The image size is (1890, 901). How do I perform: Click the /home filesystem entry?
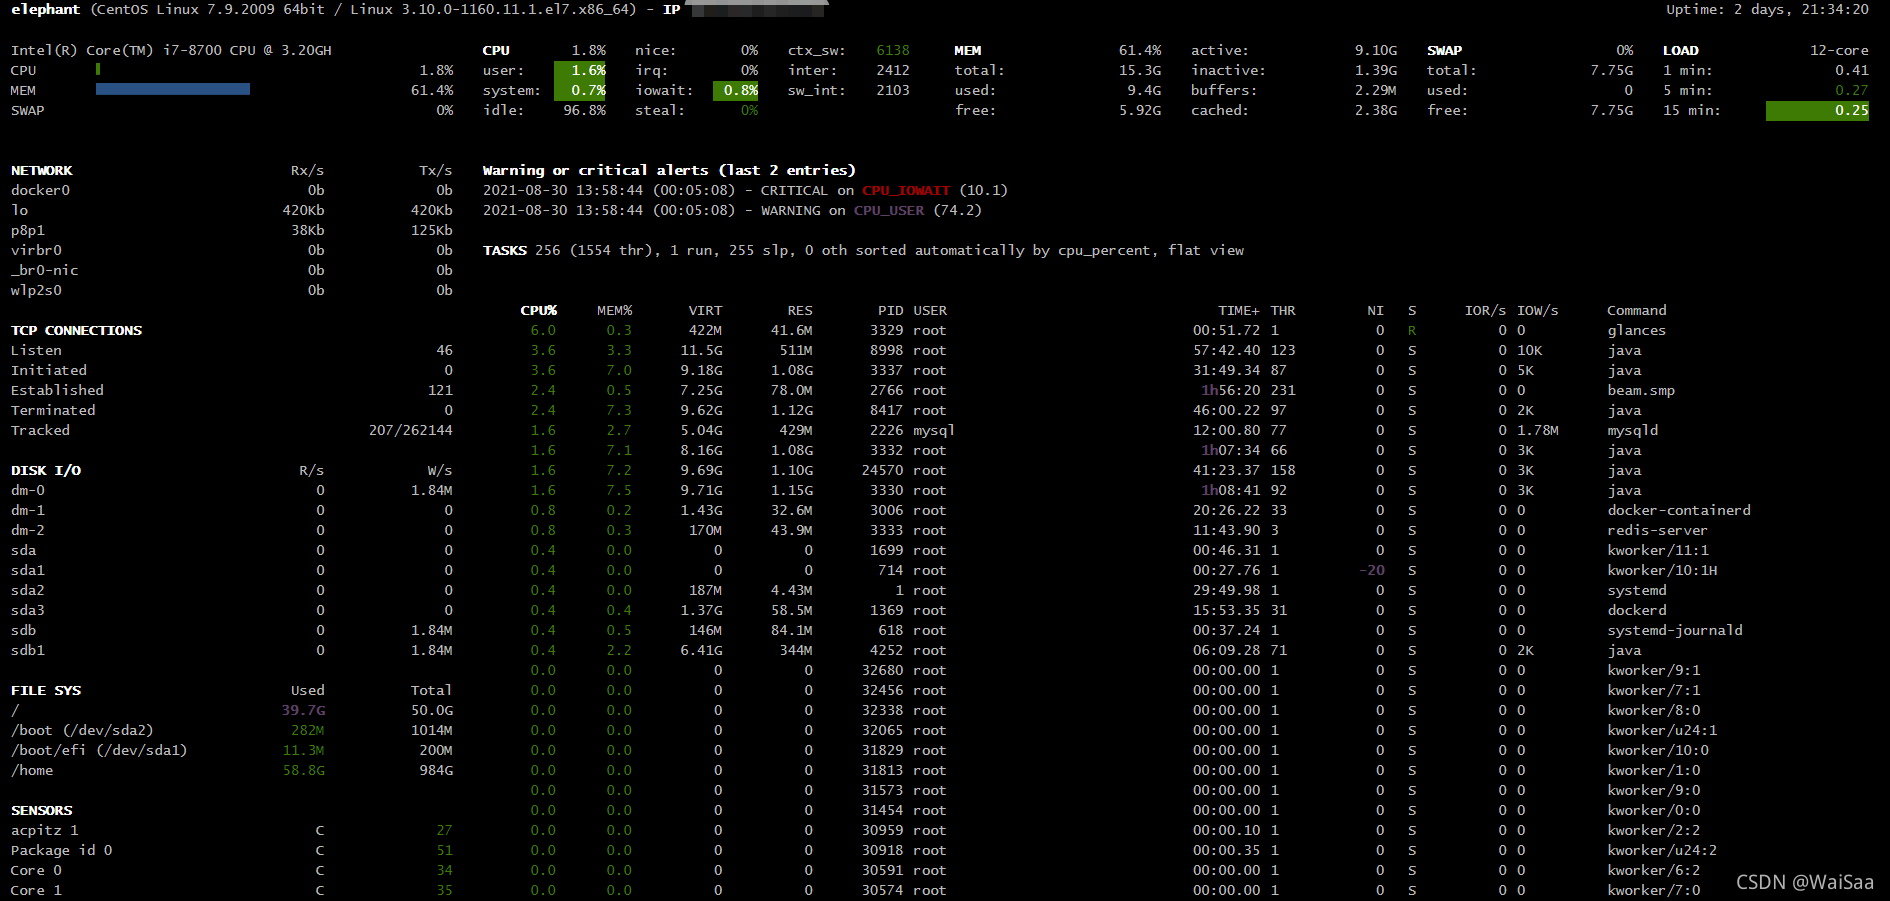point(32,770)
